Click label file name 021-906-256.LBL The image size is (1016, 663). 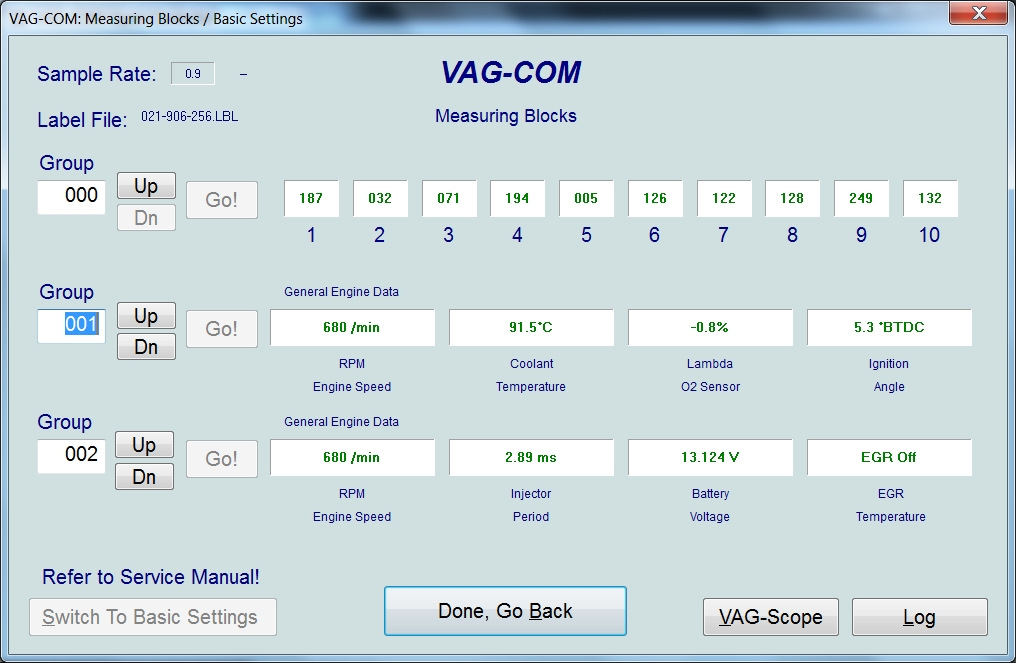(x=189, y=117)
